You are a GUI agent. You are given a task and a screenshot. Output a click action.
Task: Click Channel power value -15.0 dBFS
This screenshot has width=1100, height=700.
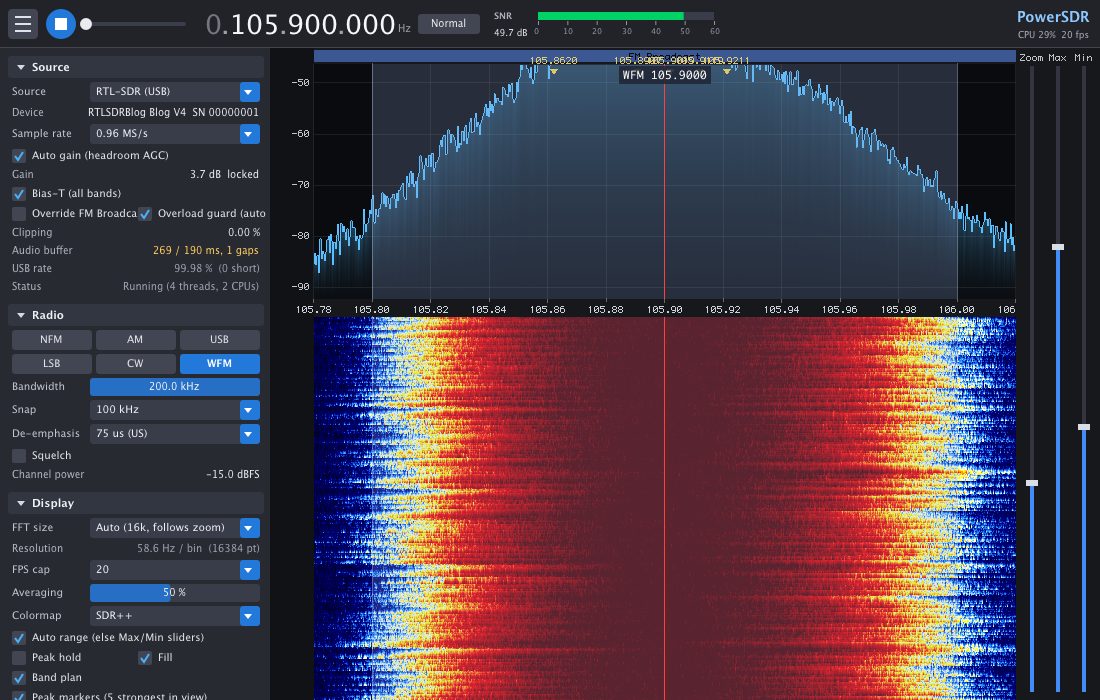[233, 475]
